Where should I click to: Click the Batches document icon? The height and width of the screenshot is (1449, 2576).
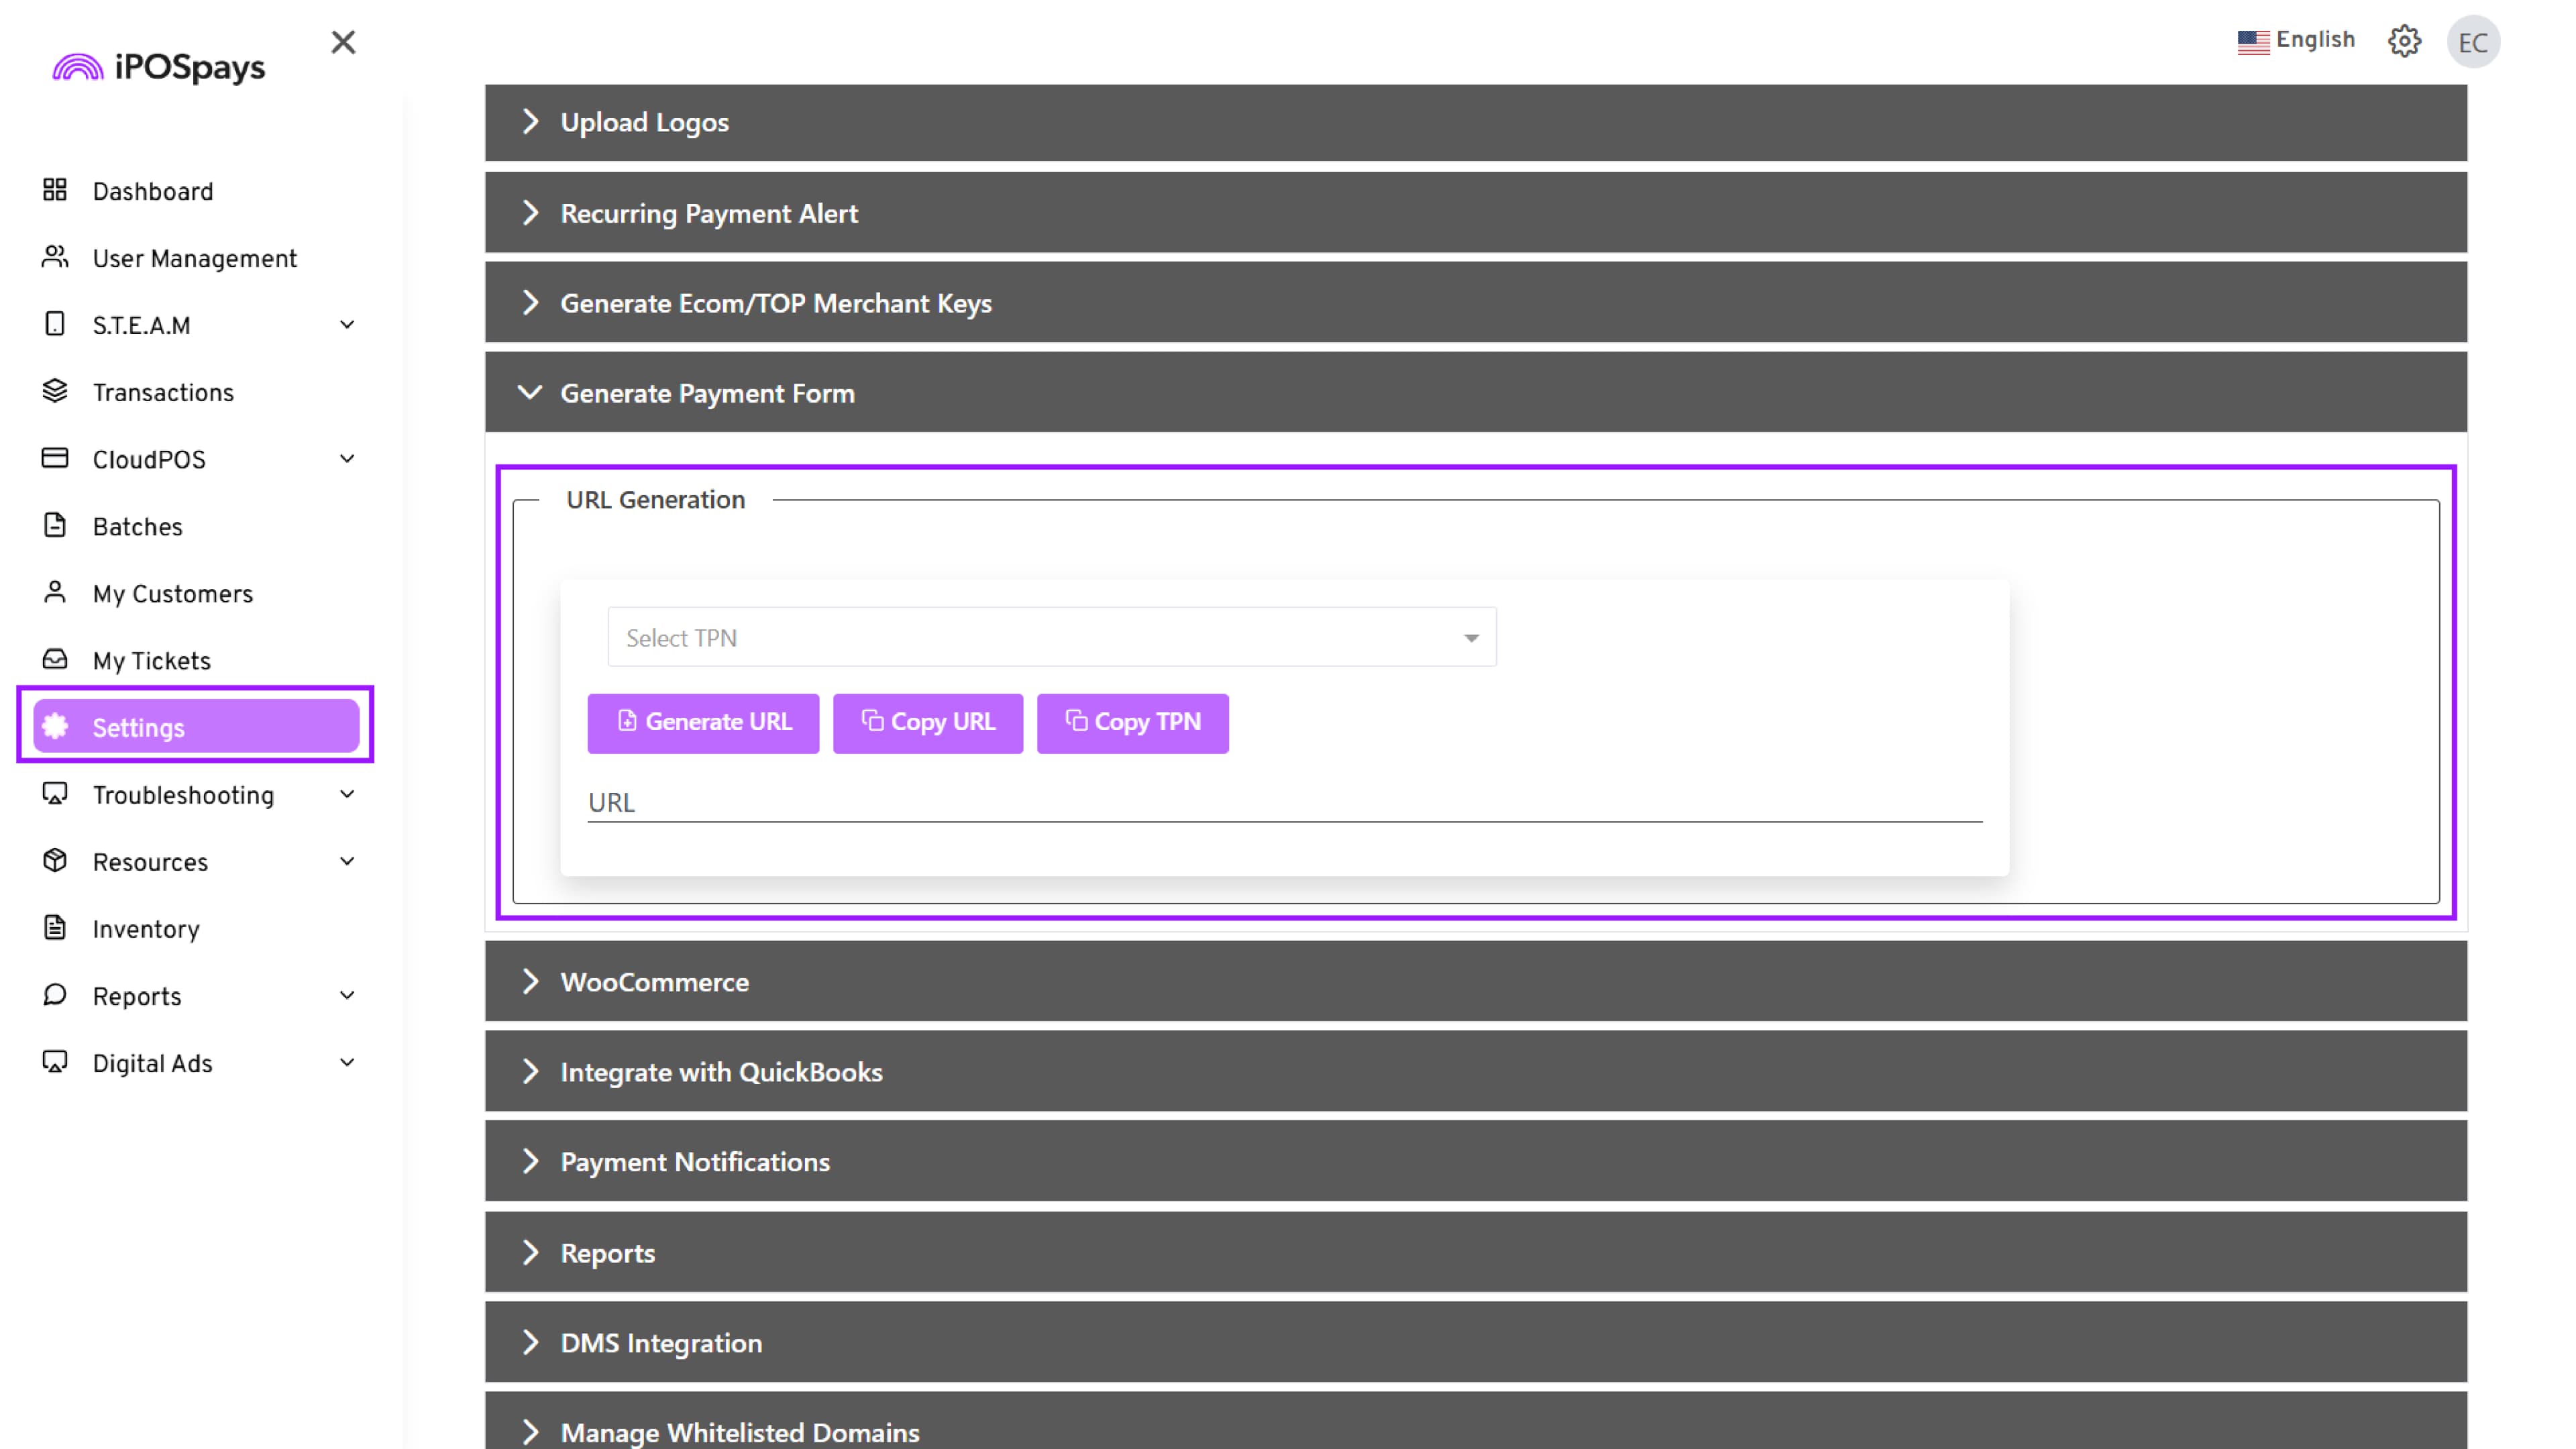point(55,525)
